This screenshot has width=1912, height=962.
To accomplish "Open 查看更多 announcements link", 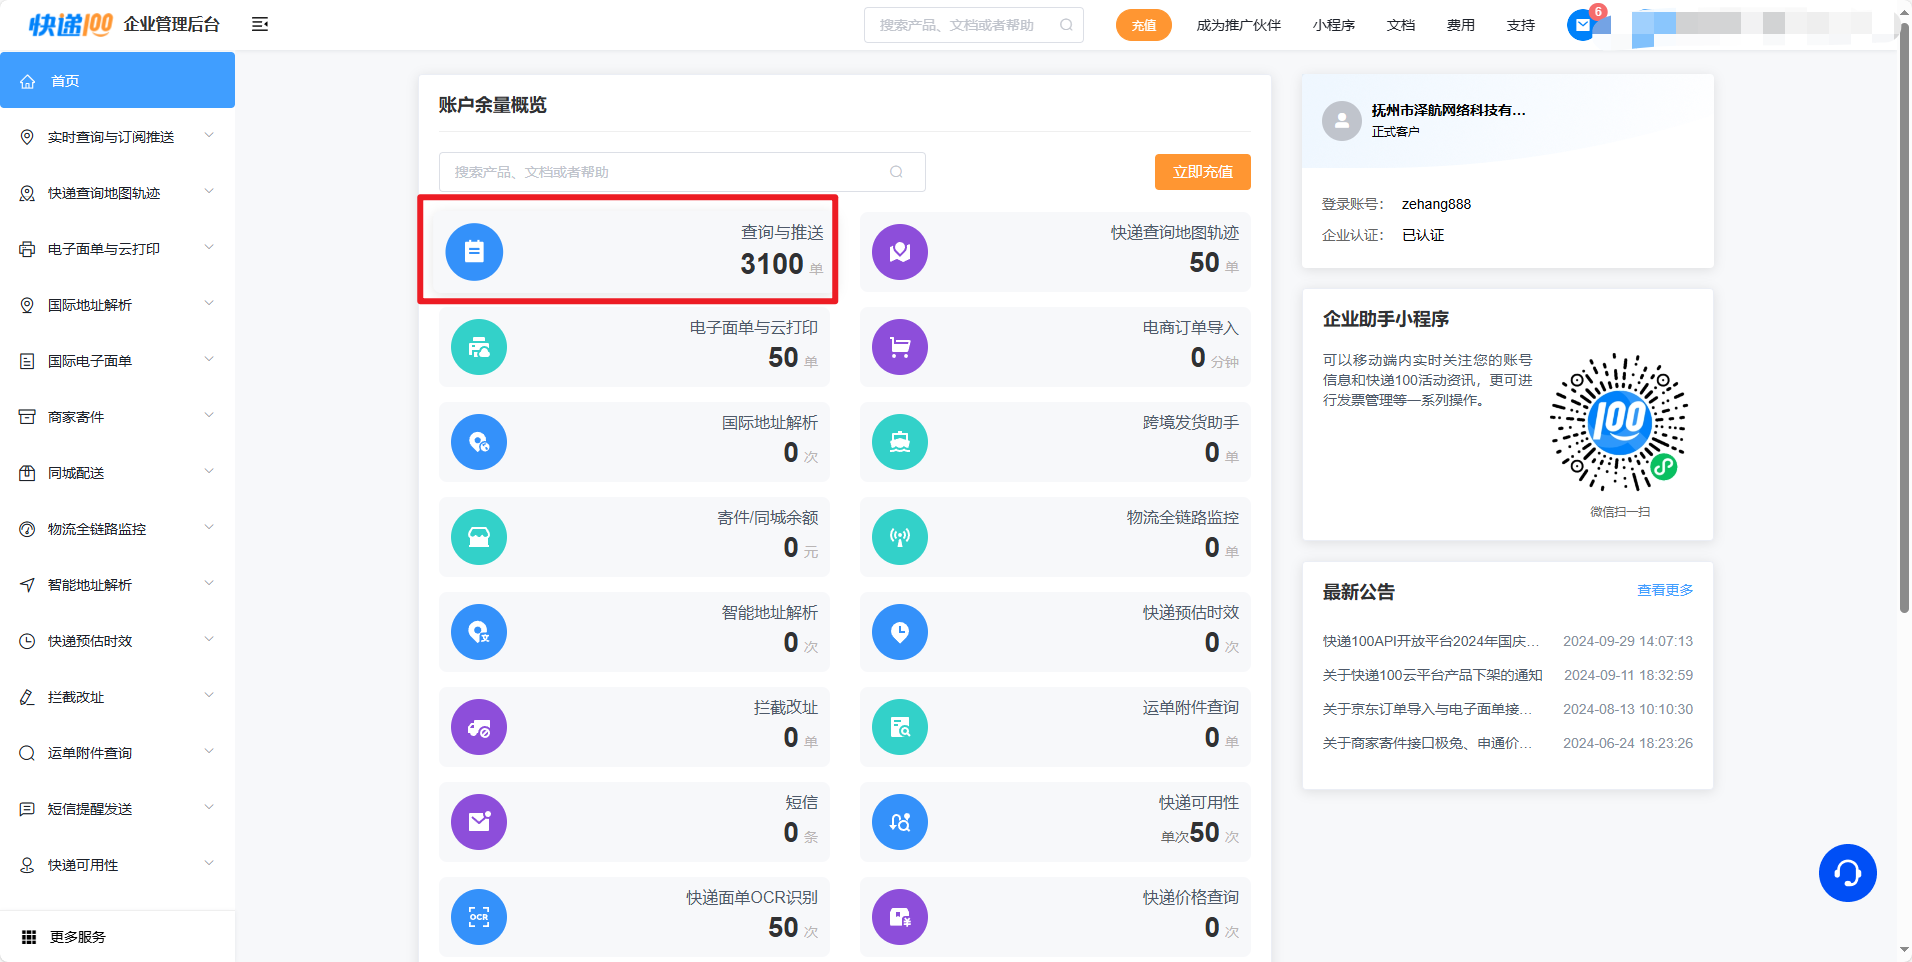I will tap(1665, 590).
